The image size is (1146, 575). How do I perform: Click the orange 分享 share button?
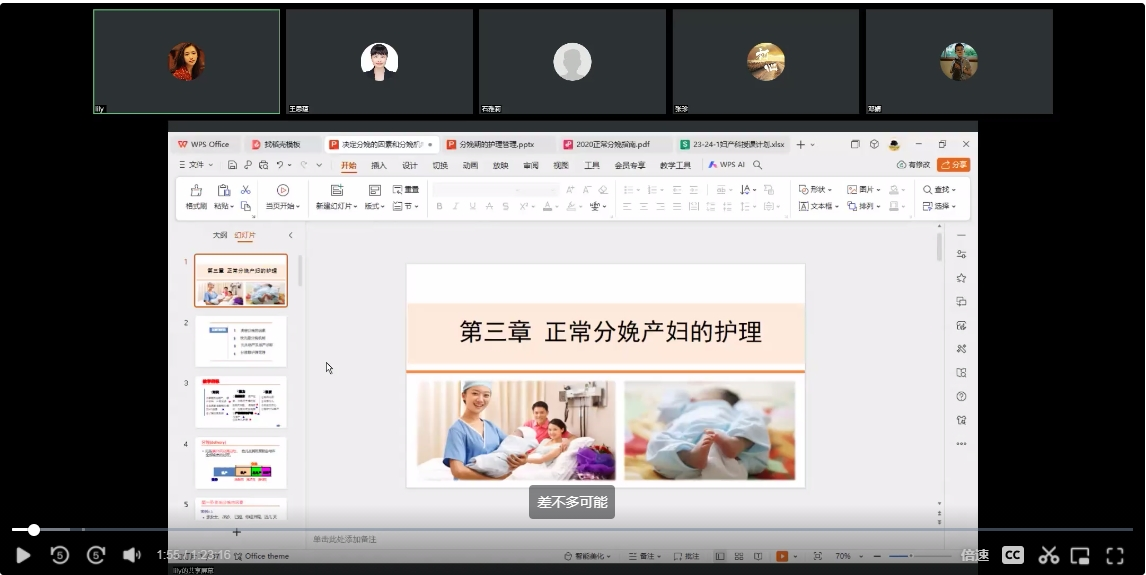click(x=953, y=165)
